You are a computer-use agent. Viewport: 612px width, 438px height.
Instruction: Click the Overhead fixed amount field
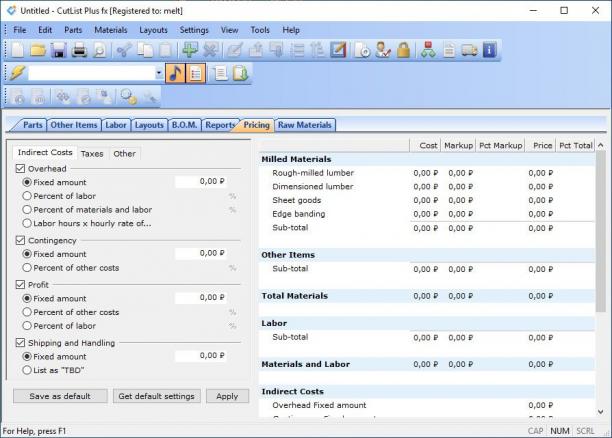click(201, 182)
